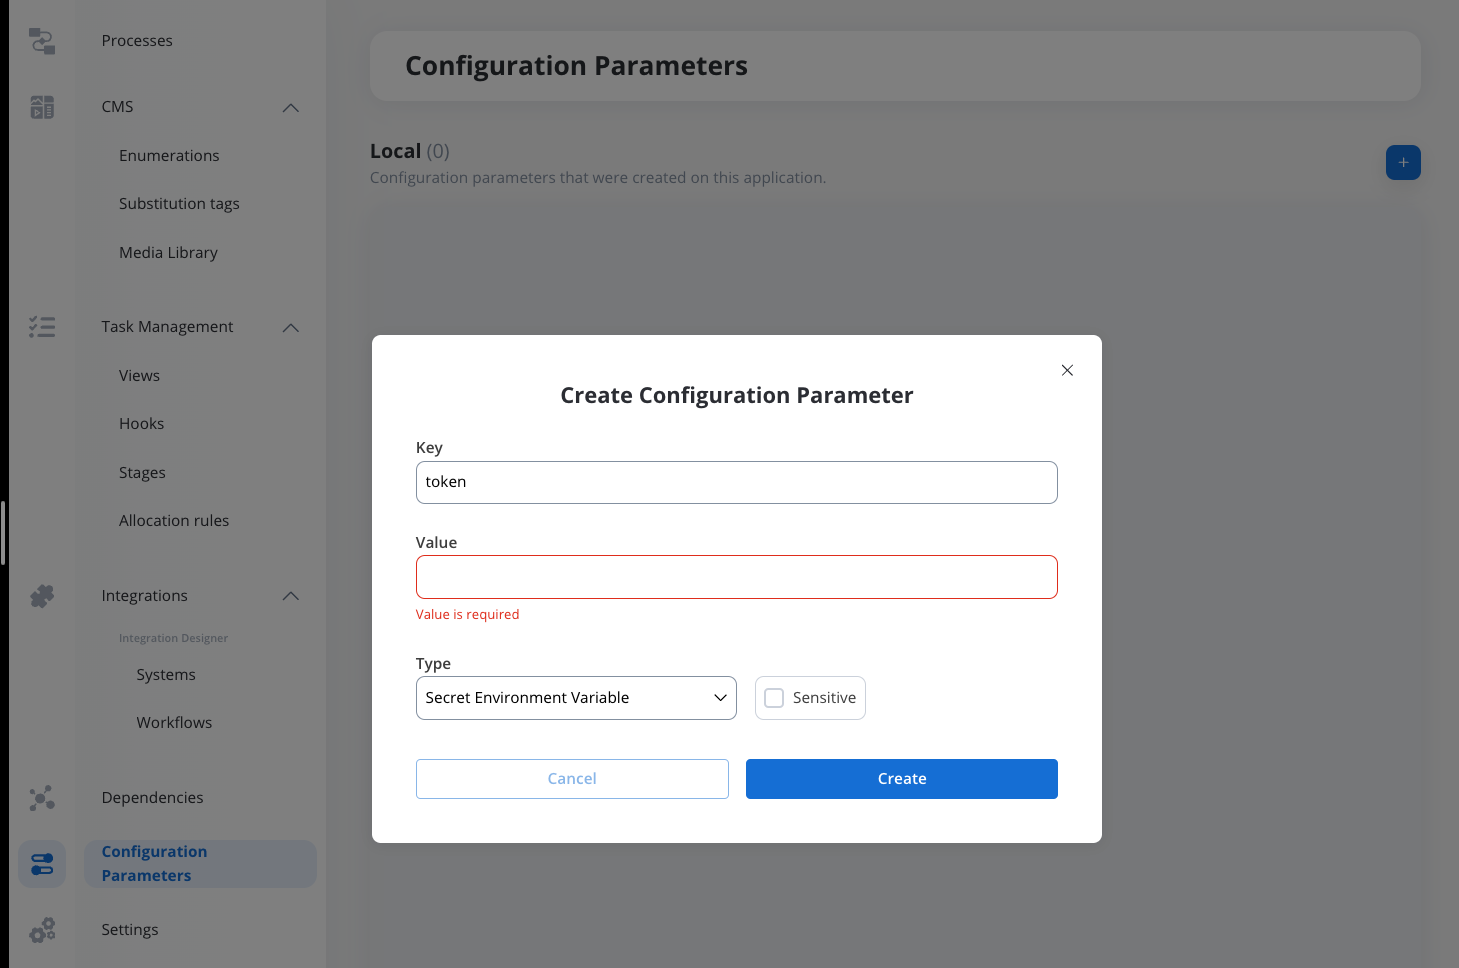Go to Allocation rules

pos(174,521)
